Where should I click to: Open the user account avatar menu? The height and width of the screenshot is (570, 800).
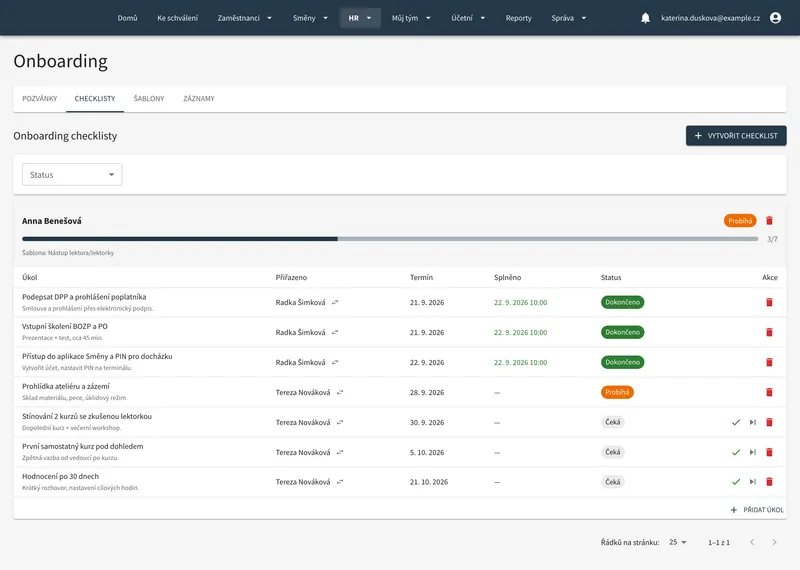(x=775, y=18)
